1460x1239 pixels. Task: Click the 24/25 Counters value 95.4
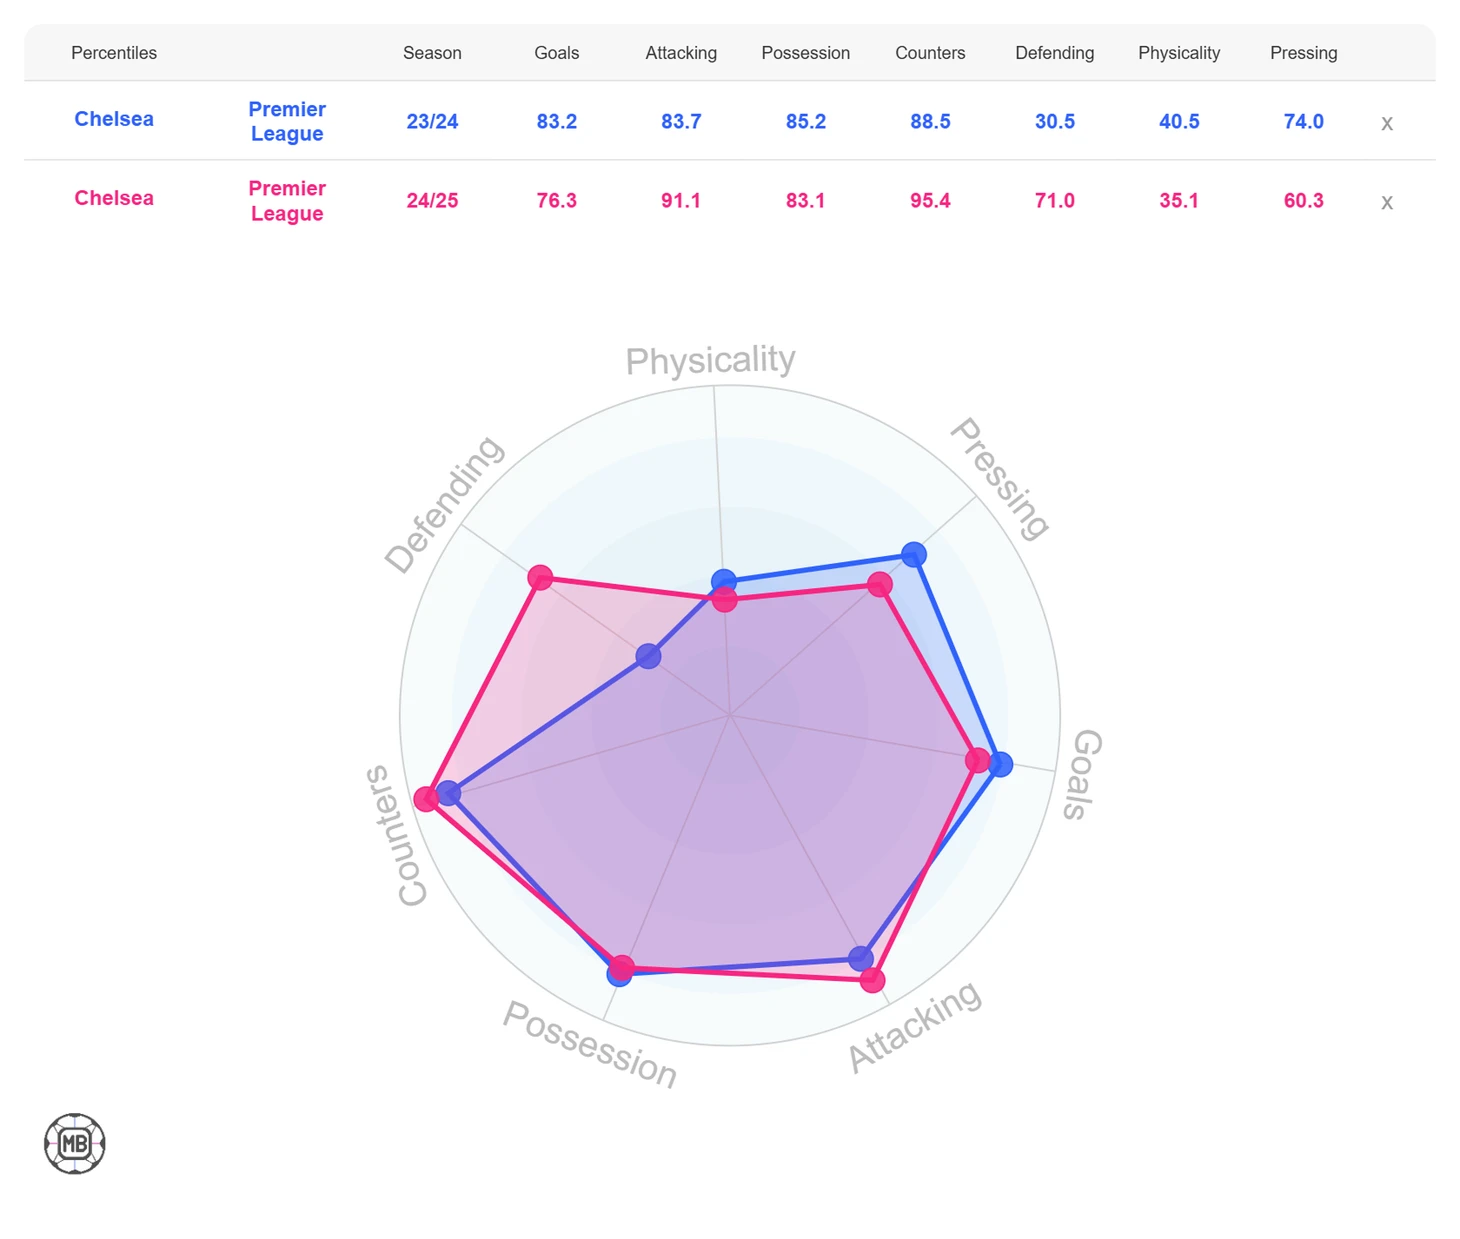point(930,201)
